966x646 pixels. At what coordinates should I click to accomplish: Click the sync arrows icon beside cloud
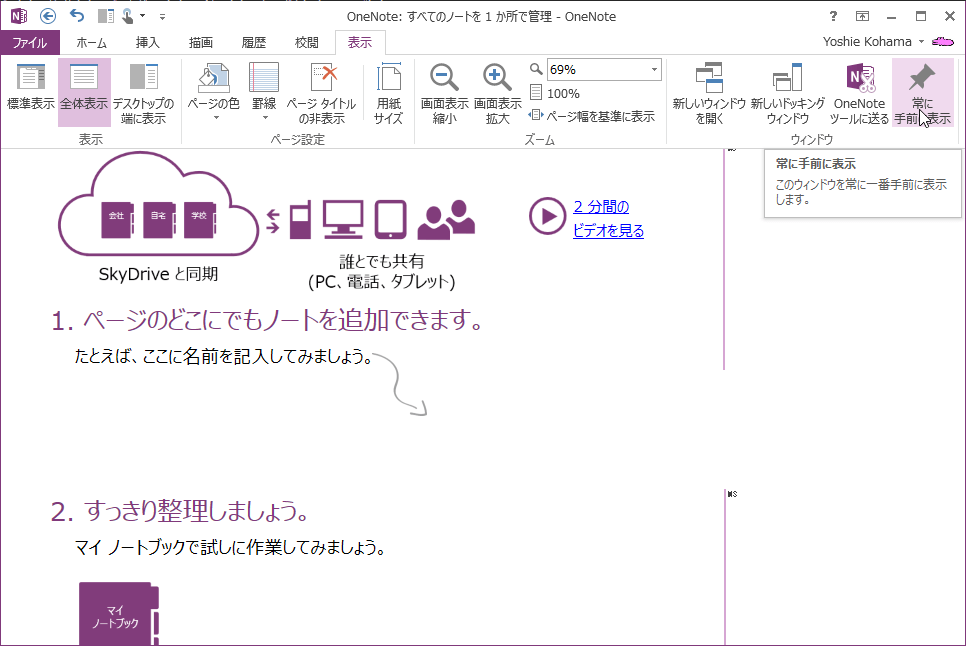(x=273, y=221)
